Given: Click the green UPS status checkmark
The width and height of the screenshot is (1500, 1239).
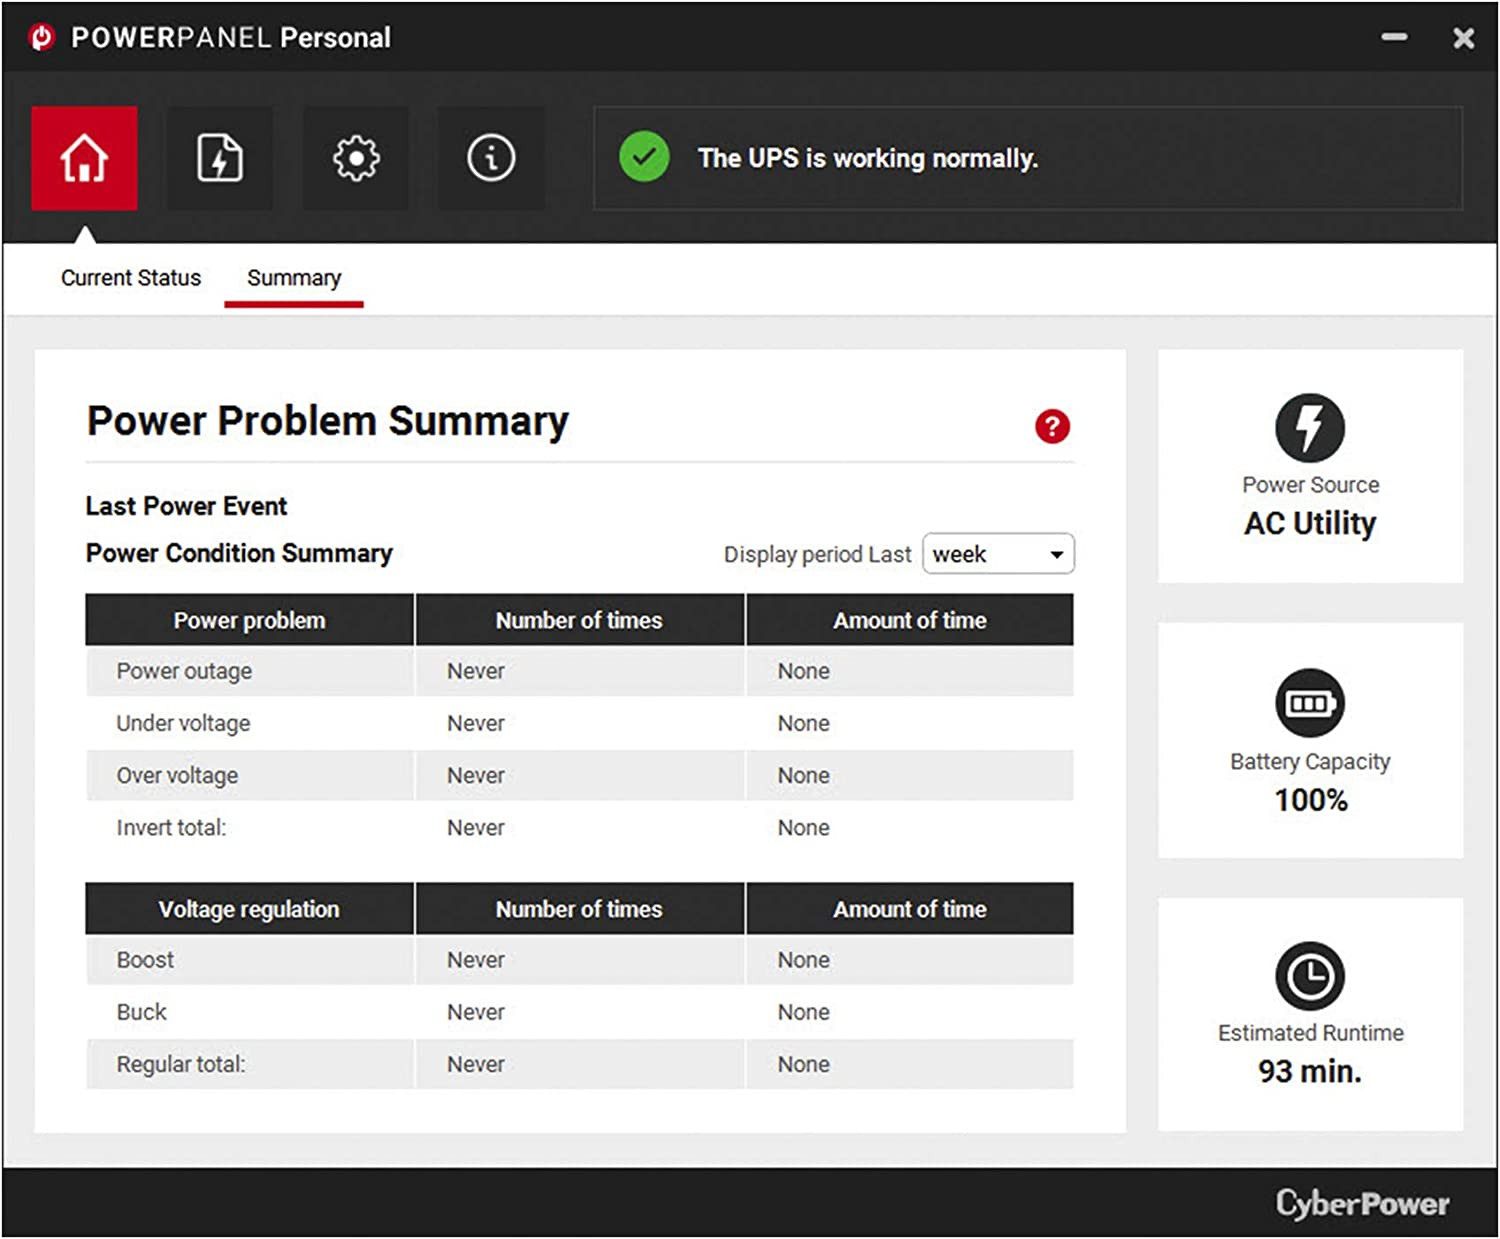Looking at the screenshot, I should [x=644, y=157].
